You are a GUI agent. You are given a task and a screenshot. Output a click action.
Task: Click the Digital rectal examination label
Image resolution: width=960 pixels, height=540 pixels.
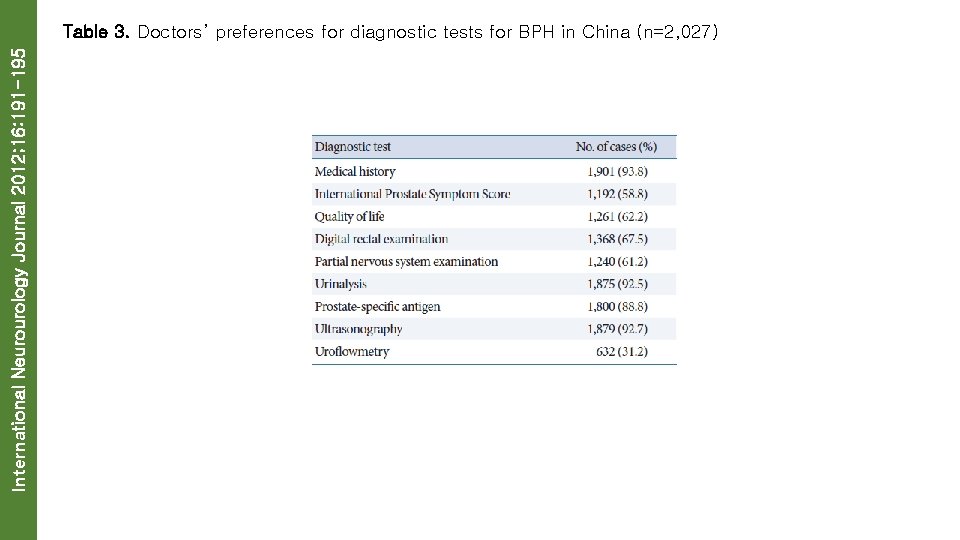coord(381,239)
